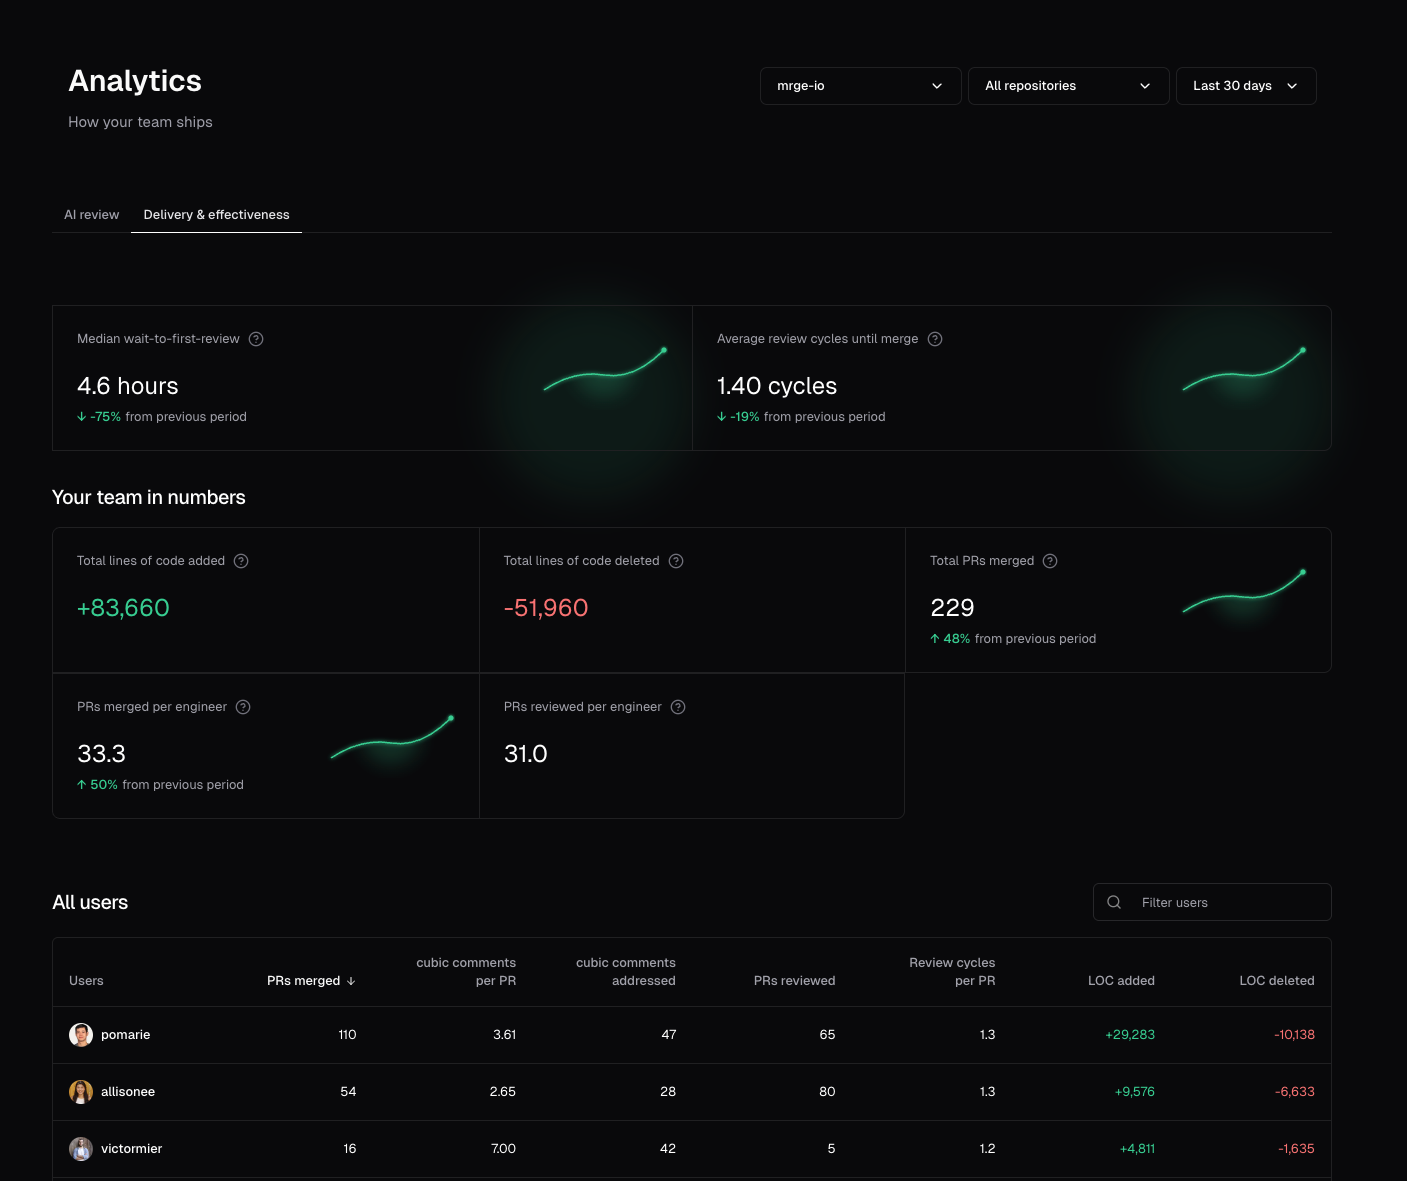Viewport: 1407px width, 1181px height.
Task: Toggle sort direction on the PRs merged column
Action: click(x=310, y=981)
